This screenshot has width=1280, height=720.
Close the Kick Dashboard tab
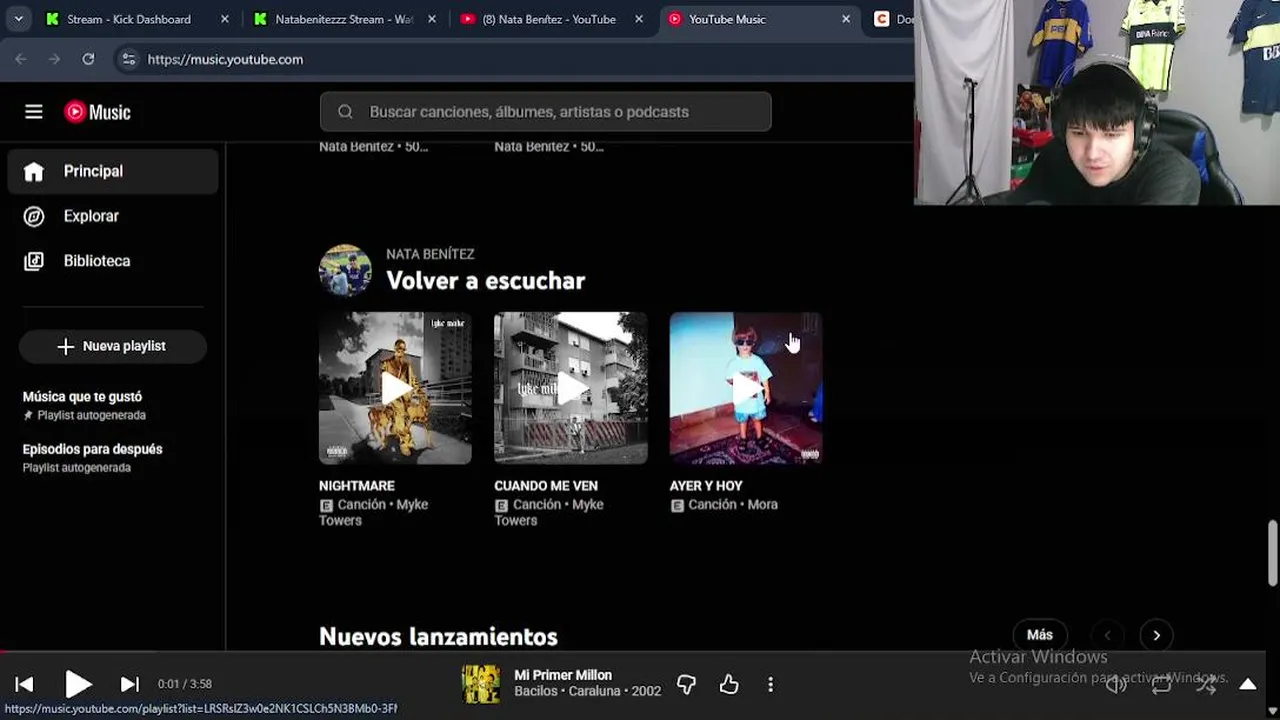225,19
